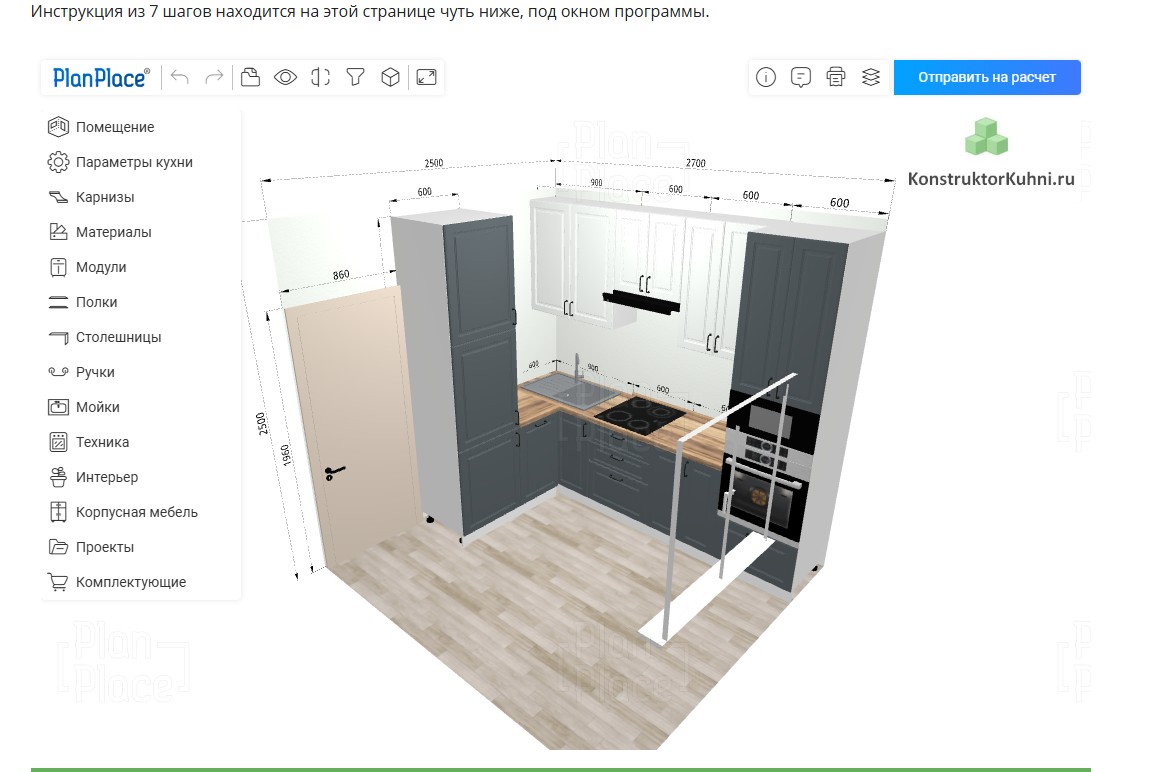This screenshot has width=1156, height=772.
Task: Select Материалы in the sidebar
Action: pos(113,232)
